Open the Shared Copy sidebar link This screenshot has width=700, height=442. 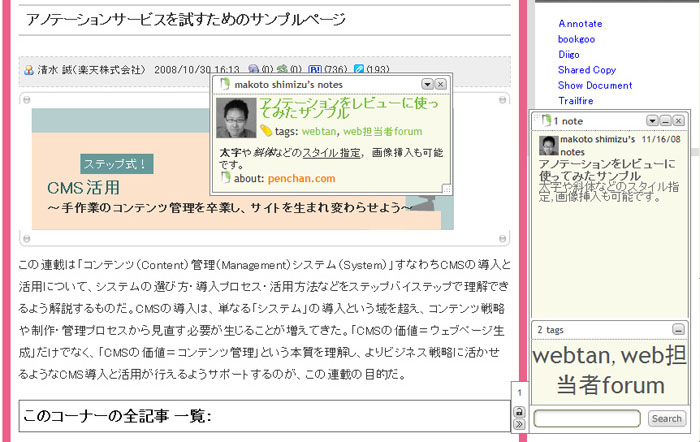[587, 70]
